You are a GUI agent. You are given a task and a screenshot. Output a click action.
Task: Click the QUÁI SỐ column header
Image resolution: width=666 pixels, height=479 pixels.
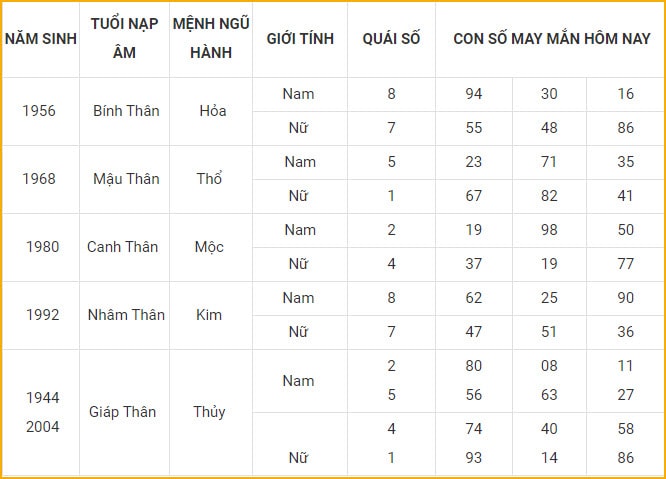tap(391, 39)
